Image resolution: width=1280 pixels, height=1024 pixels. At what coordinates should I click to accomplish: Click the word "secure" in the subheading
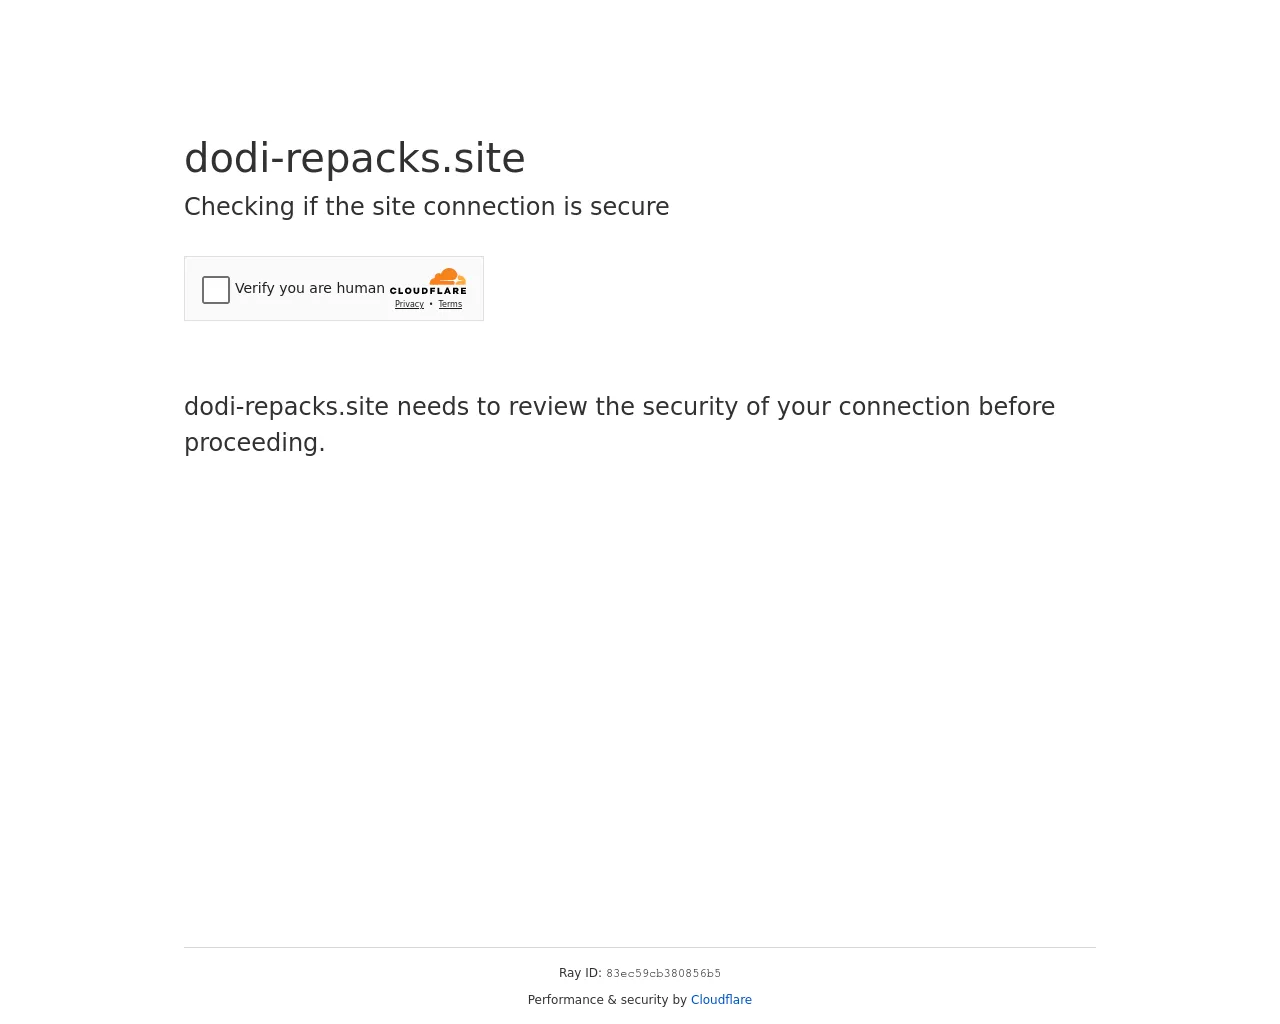pyautogui.click(x=629, y=207)
